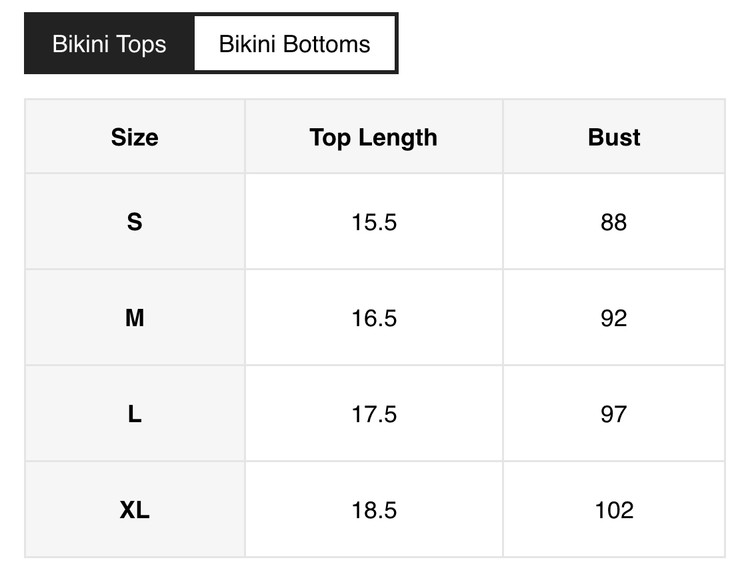The height and width of the screenshot is (581, 750).
Task: Pick the M size label cell
Action: (135, 318)
